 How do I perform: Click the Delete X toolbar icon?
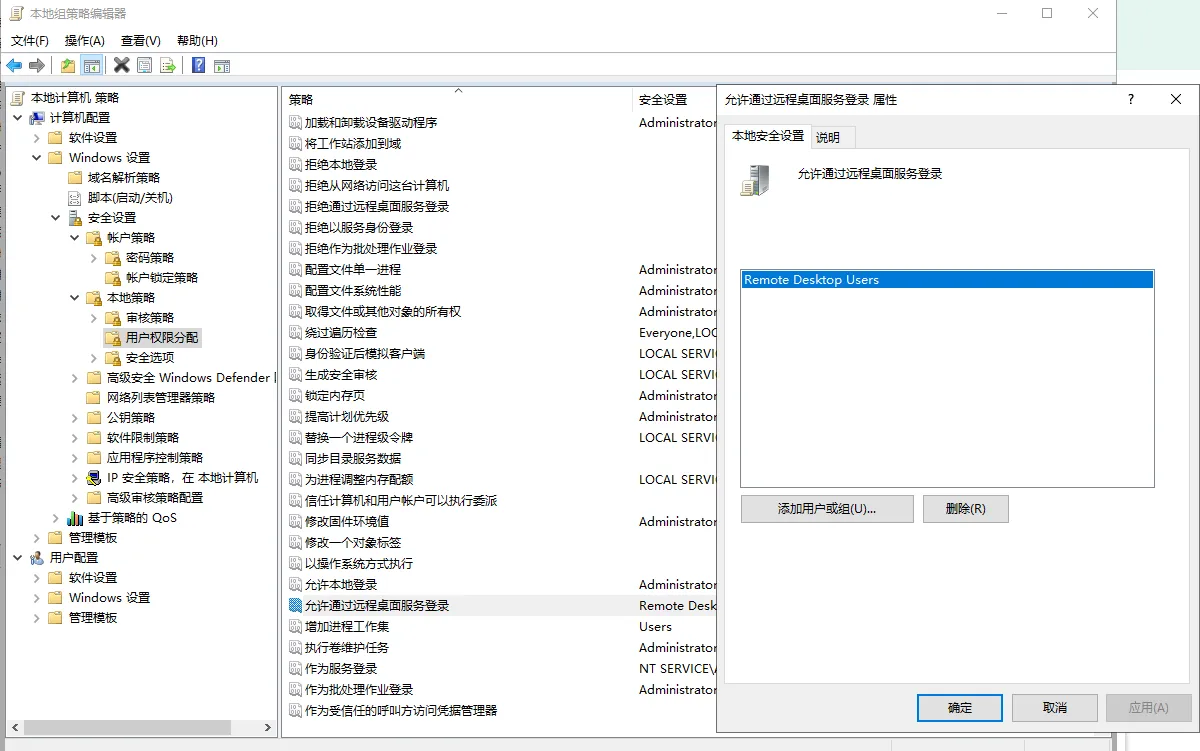coord(121,66)
